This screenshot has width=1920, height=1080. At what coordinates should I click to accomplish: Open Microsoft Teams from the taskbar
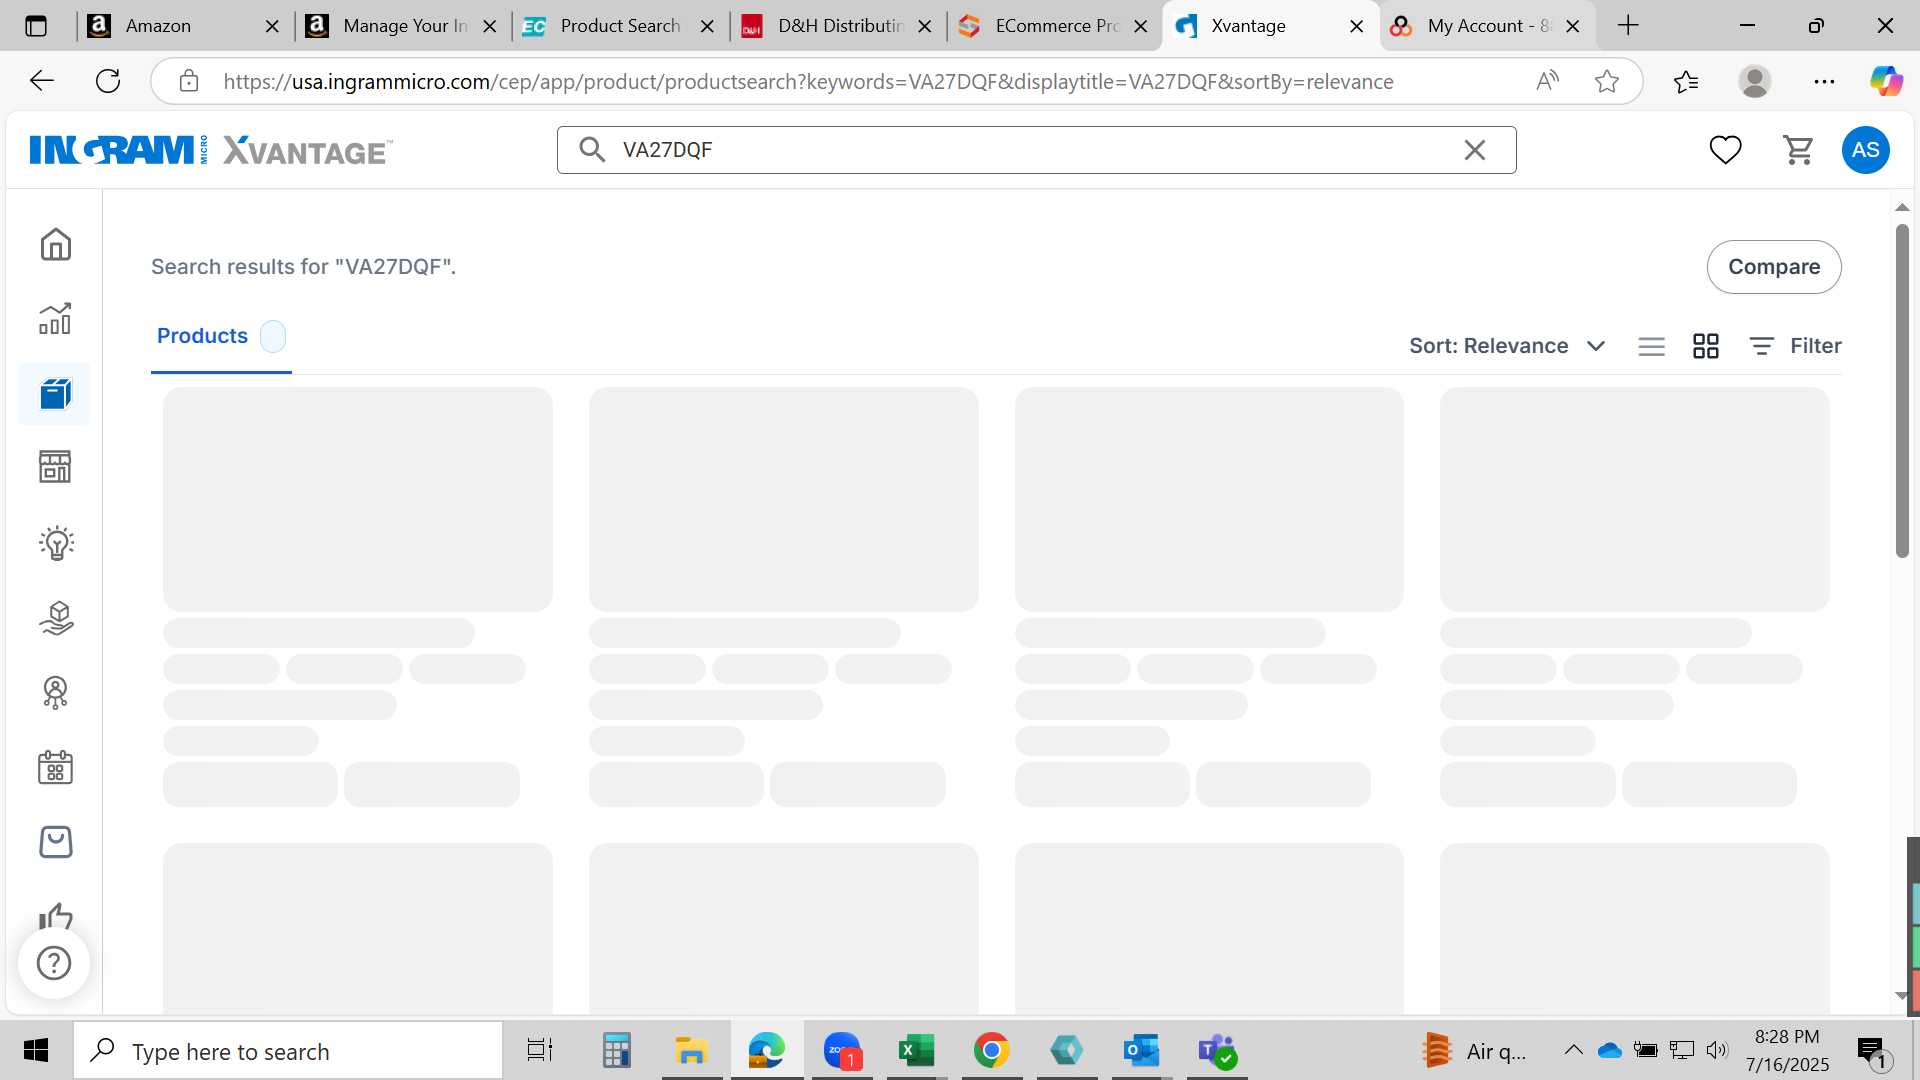(1216, 1051)
